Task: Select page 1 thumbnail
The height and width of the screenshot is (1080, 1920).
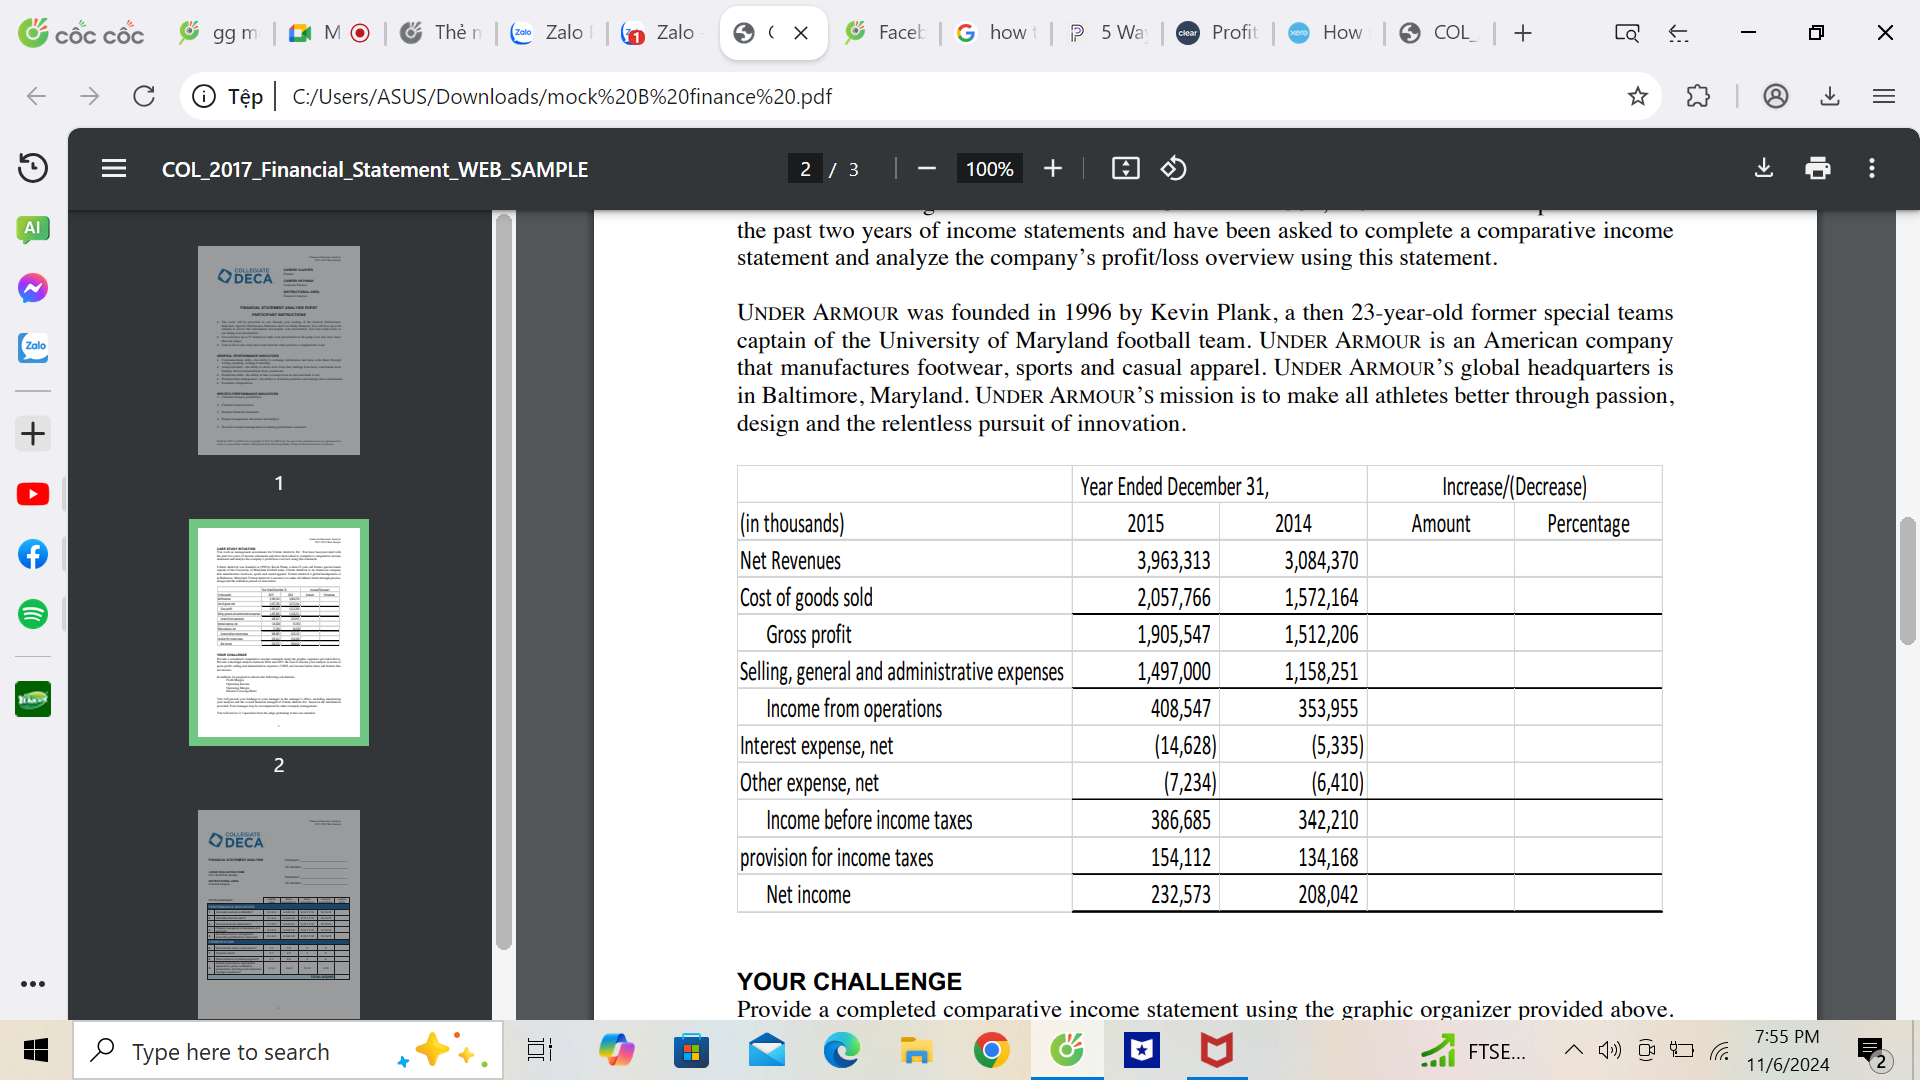Action: (x=279, y=350)
